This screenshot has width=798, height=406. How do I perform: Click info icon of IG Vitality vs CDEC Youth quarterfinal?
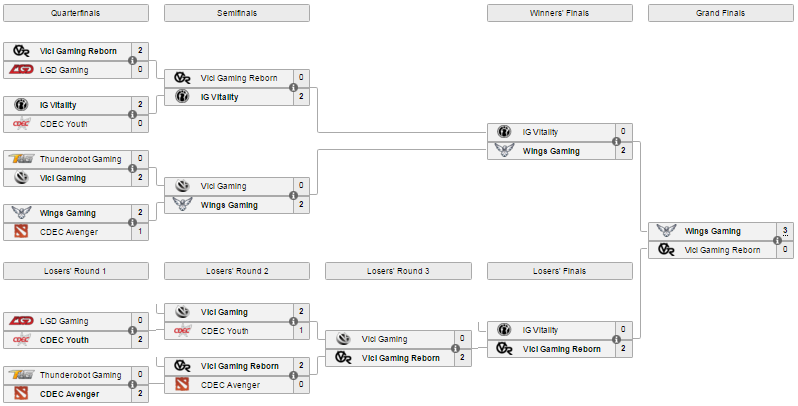(x=132, y=114)
